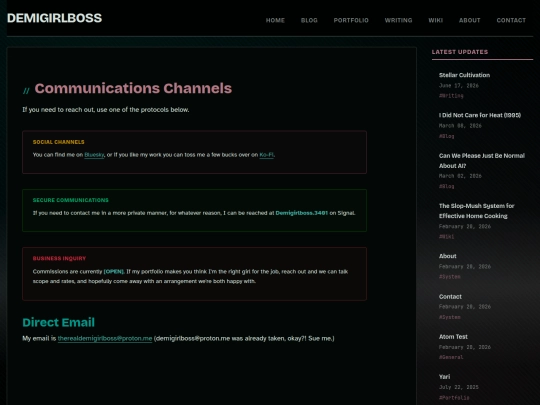Click the Demigirlboss.3401 Signal handle
This screenshot has width=540, height=405.
pyautogui.click(x=302, y=213)
